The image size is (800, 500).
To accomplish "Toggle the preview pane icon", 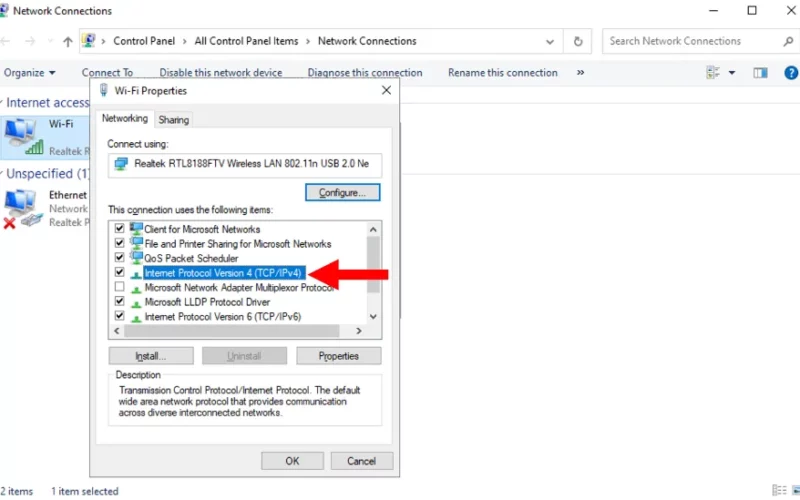I will [x=760, y=73].
